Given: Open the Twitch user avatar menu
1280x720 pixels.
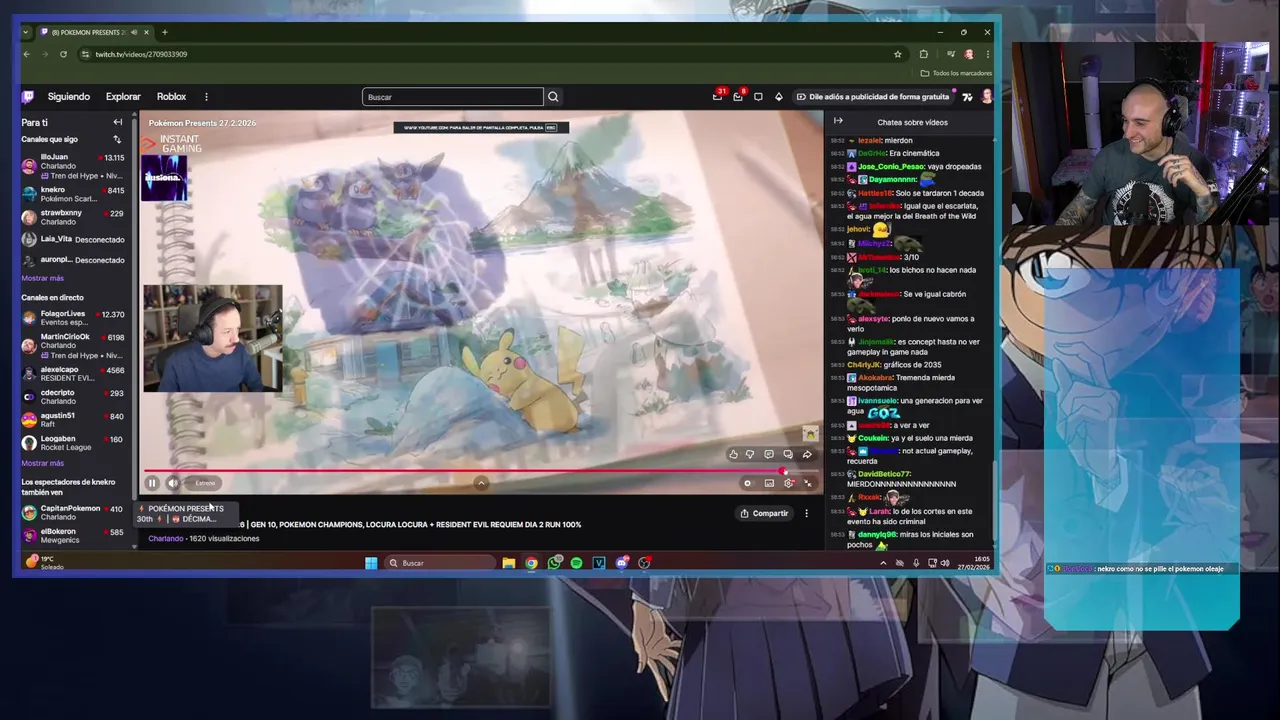Looking at the screenshot, I should point(986,97).
